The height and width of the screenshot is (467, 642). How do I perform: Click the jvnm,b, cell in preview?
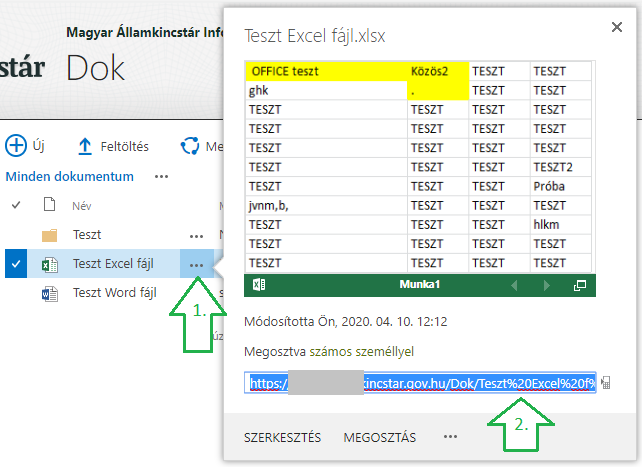tap(326, 205)
